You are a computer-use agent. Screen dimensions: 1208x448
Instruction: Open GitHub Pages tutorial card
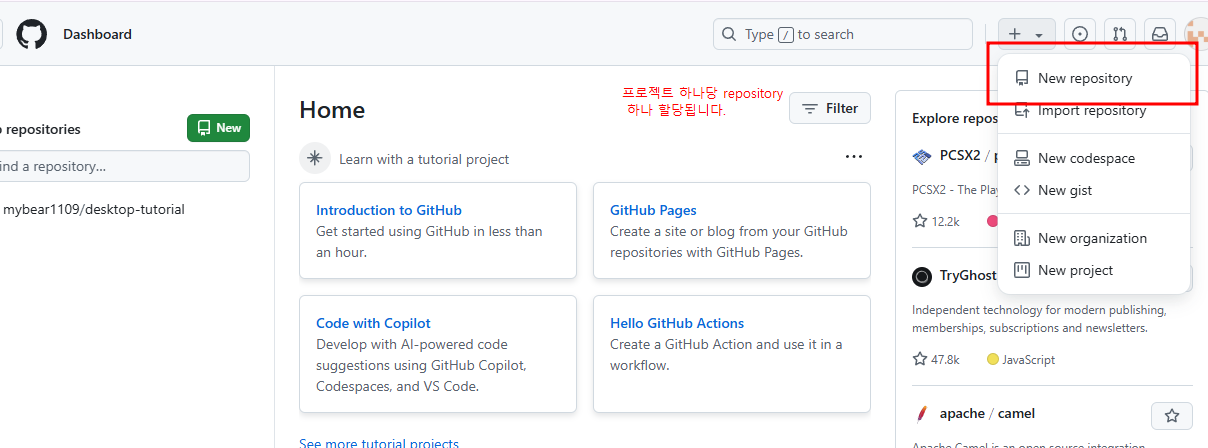pos(653,210)
